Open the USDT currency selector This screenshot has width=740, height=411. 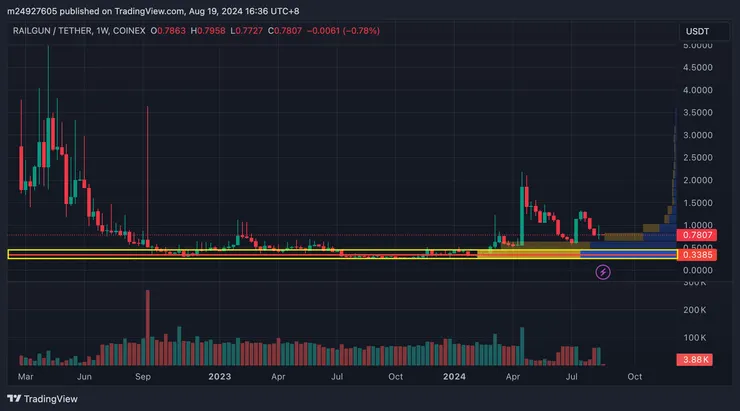[x=704, y=31]
